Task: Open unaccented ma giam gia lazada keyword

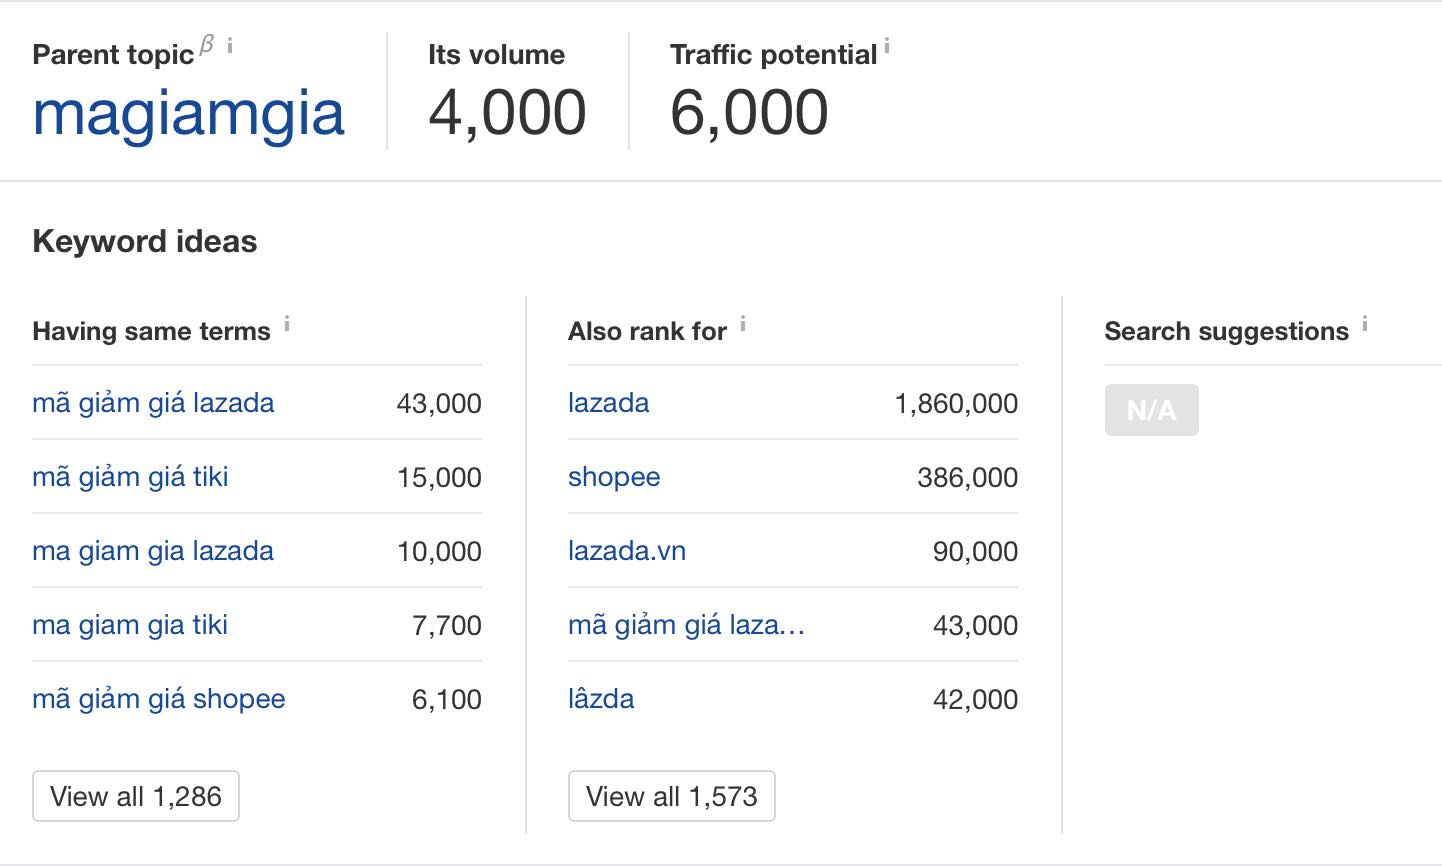Action: 153,551
